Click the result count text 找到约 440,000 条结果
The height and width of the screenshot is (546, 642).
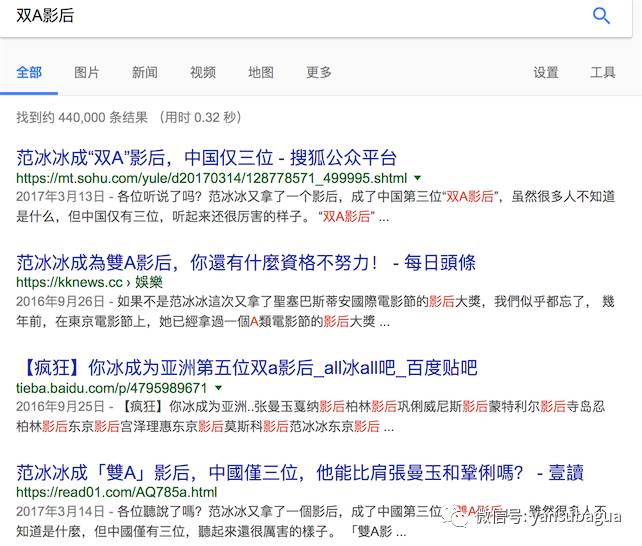pos(82,117)
